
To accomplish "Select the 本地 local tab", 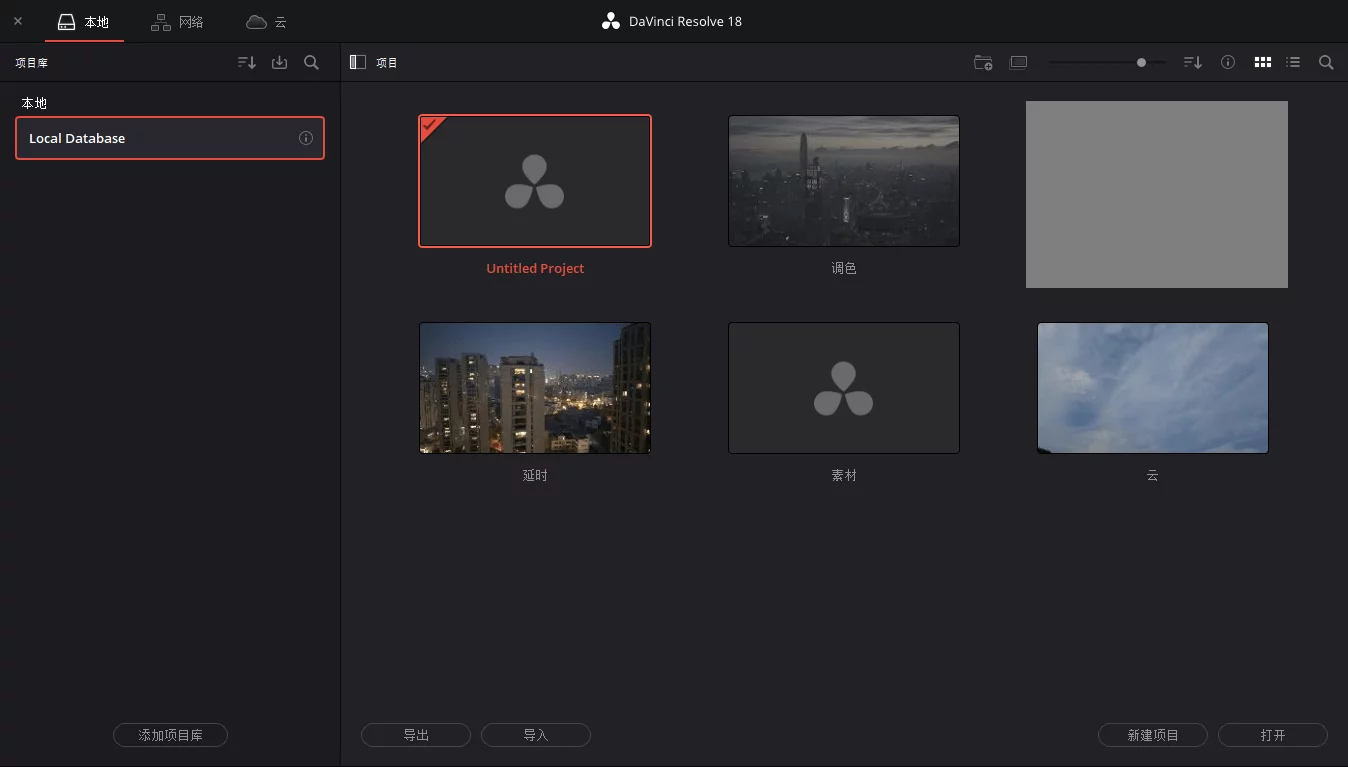I will (x=84, y=21).
